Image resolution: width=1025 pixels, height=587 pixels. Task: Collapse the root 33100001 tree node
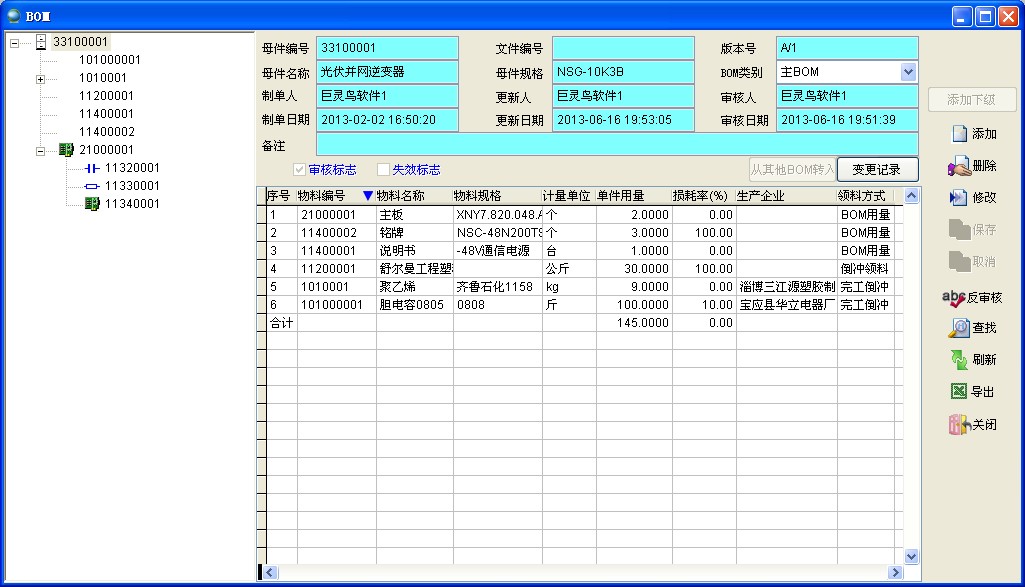[x=14, y=42]
